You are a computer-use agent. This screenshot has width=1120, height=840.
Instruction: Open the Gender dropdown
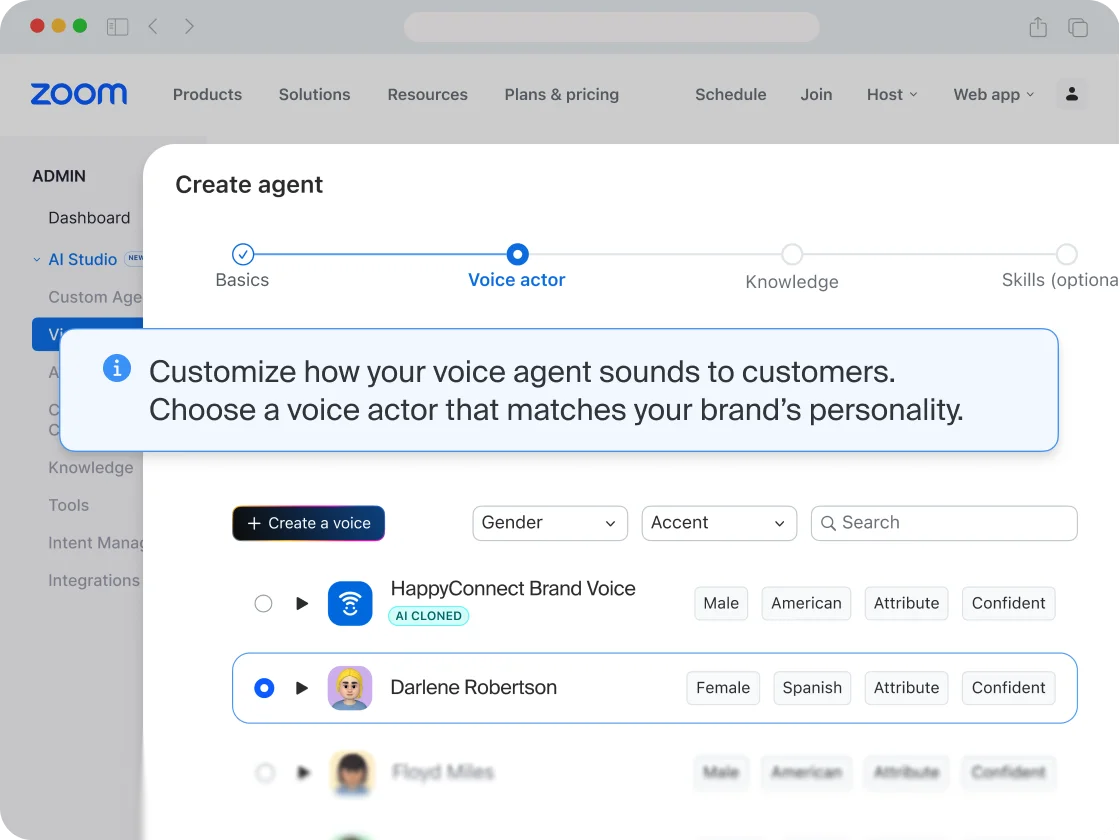[x=549, y=523]
